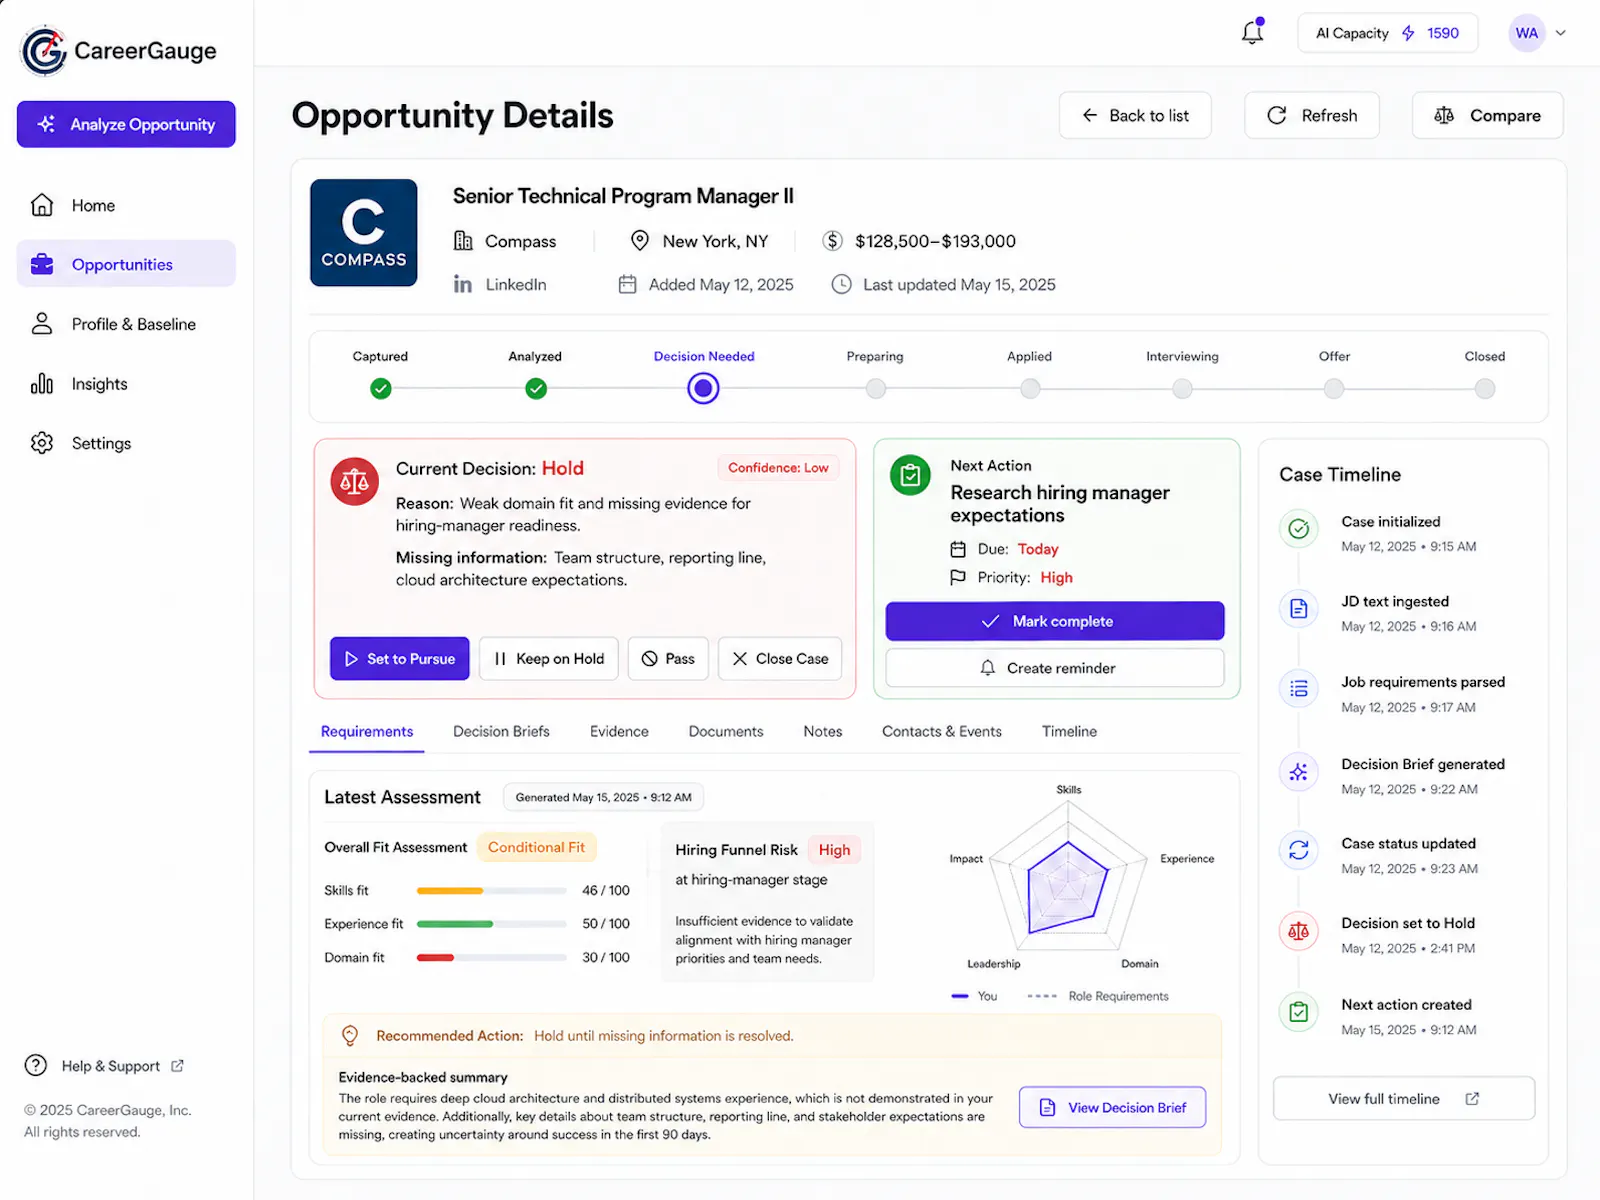This screenshot has width=1600, height=1200.
Task: Click the Decision Brief generated sparkle icon
Action: [x=1299, y=772]
